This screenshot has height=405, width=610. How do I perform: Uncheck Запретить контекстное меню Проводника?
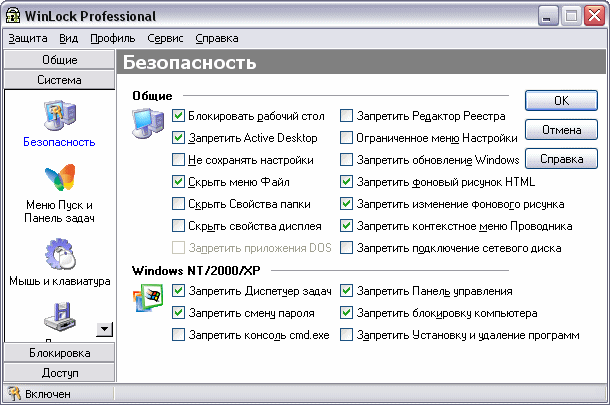pos(346,226)
